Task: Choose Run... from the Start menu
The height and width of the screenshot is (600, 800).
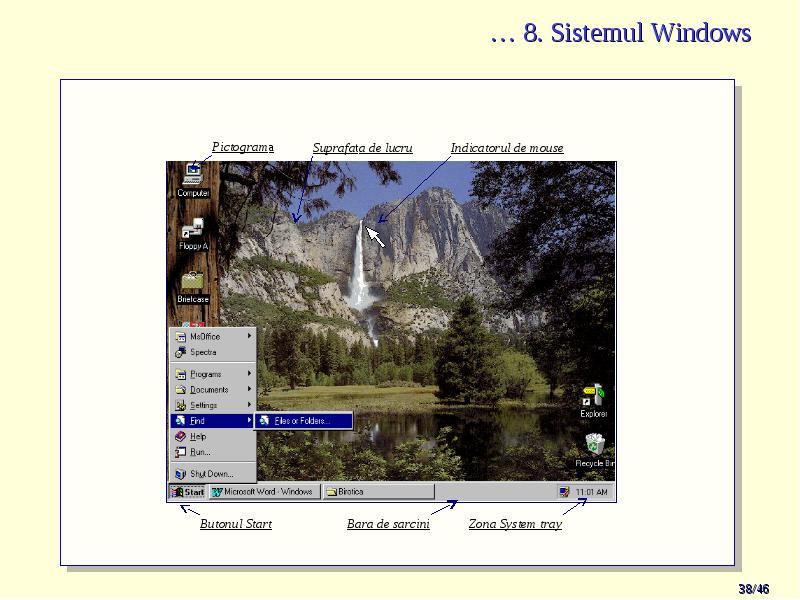Action: 213,452
